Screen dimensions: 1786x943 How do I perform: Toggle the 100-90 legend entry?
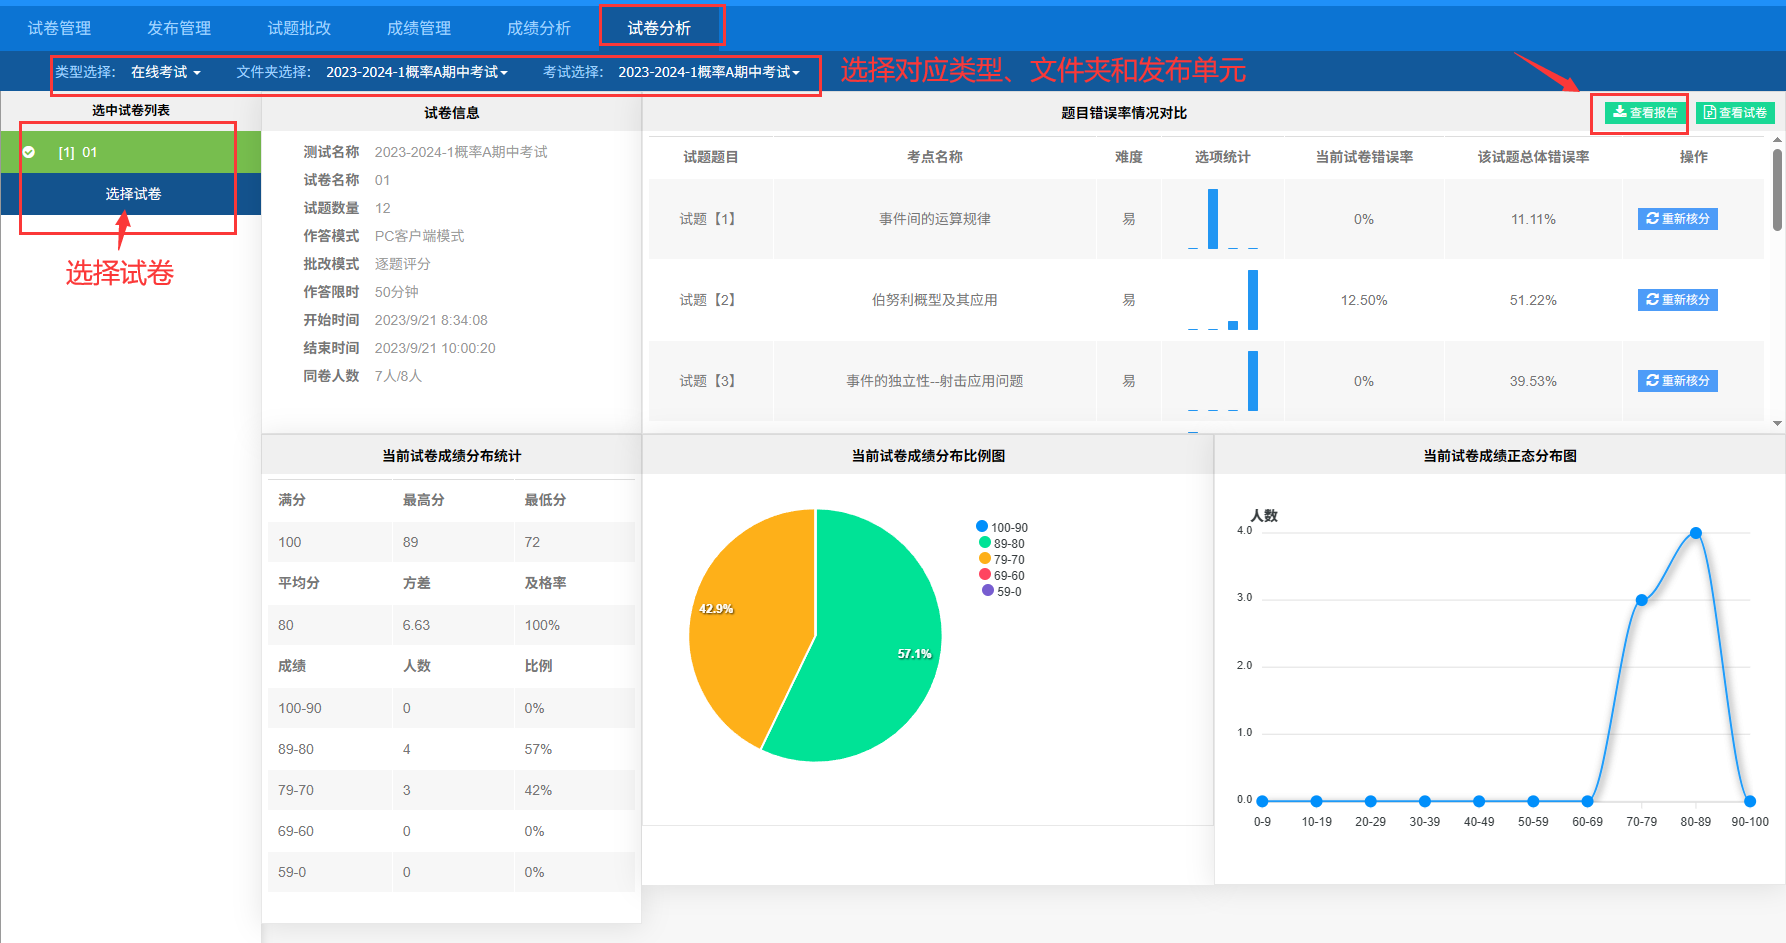coord(1002,527)
